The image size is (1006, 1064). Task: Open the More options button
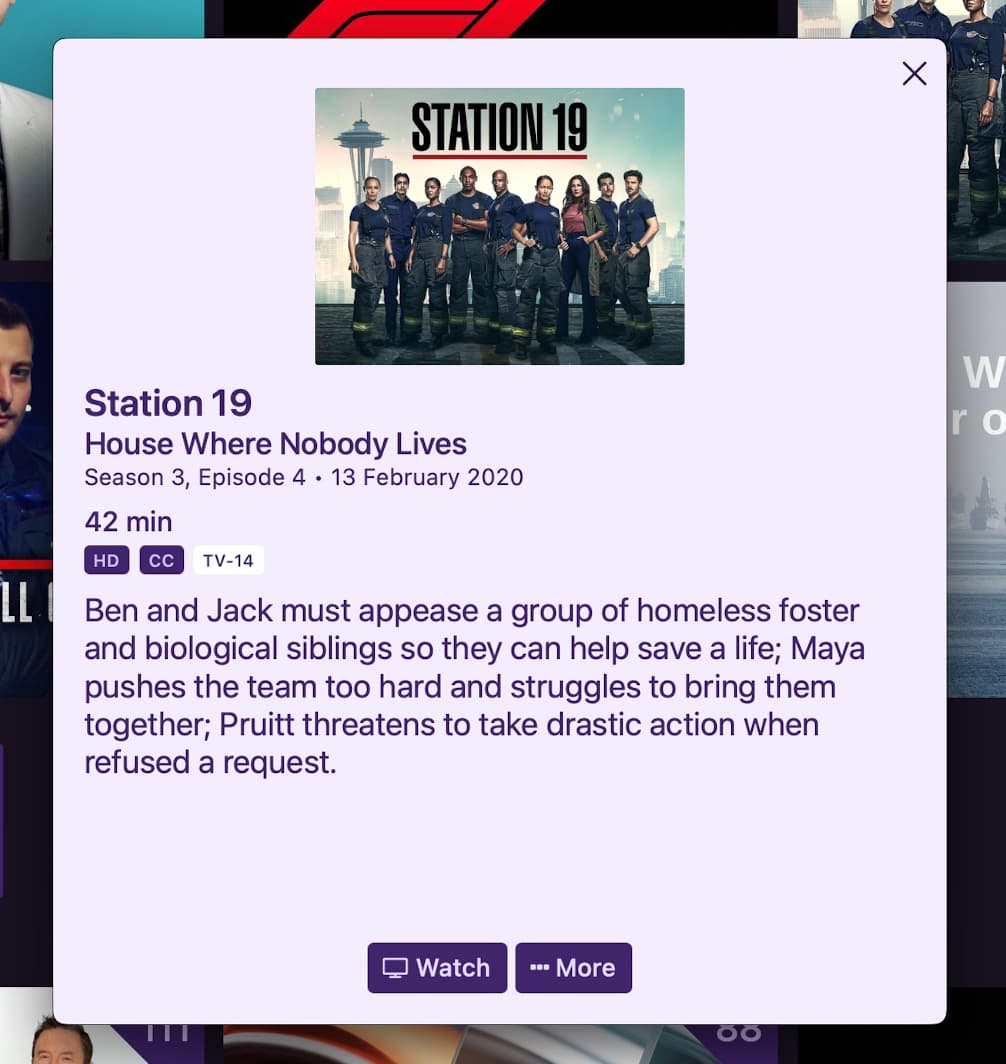click(x=573, y=968)
